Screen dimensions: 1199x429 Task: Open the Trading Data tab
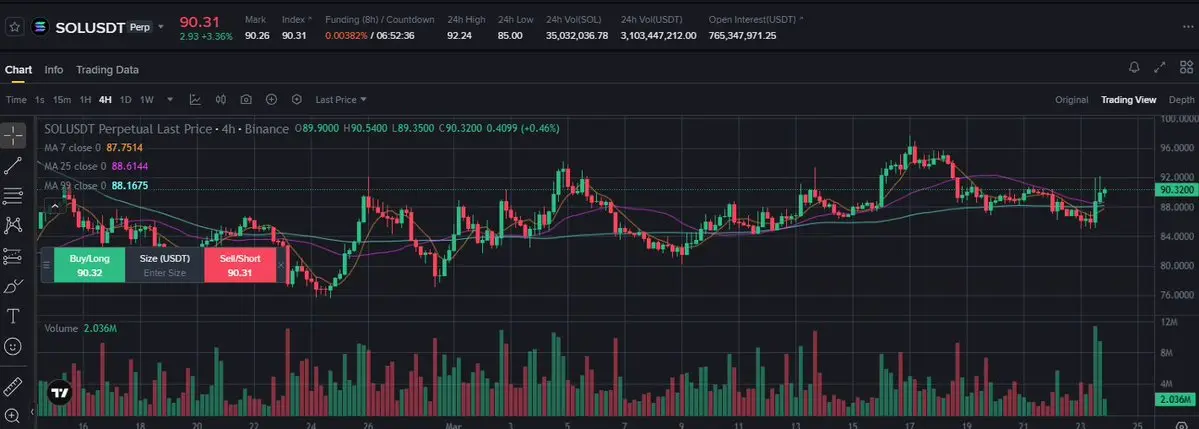pos(107,70)
